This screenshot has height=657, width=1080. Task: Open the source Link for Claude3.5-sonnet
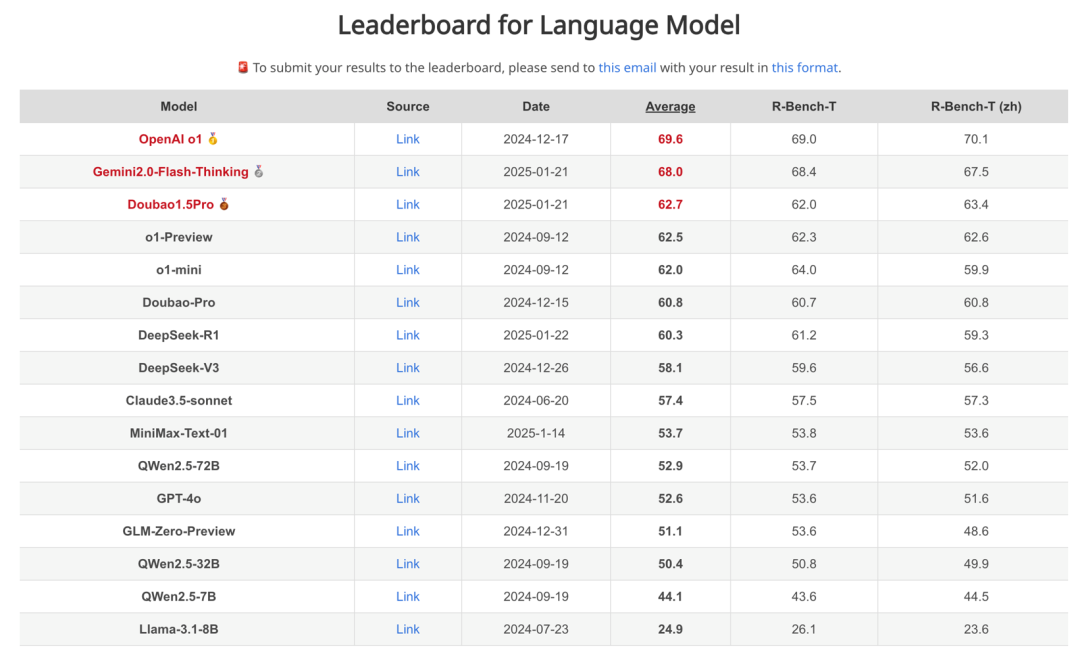coord(408,401)
